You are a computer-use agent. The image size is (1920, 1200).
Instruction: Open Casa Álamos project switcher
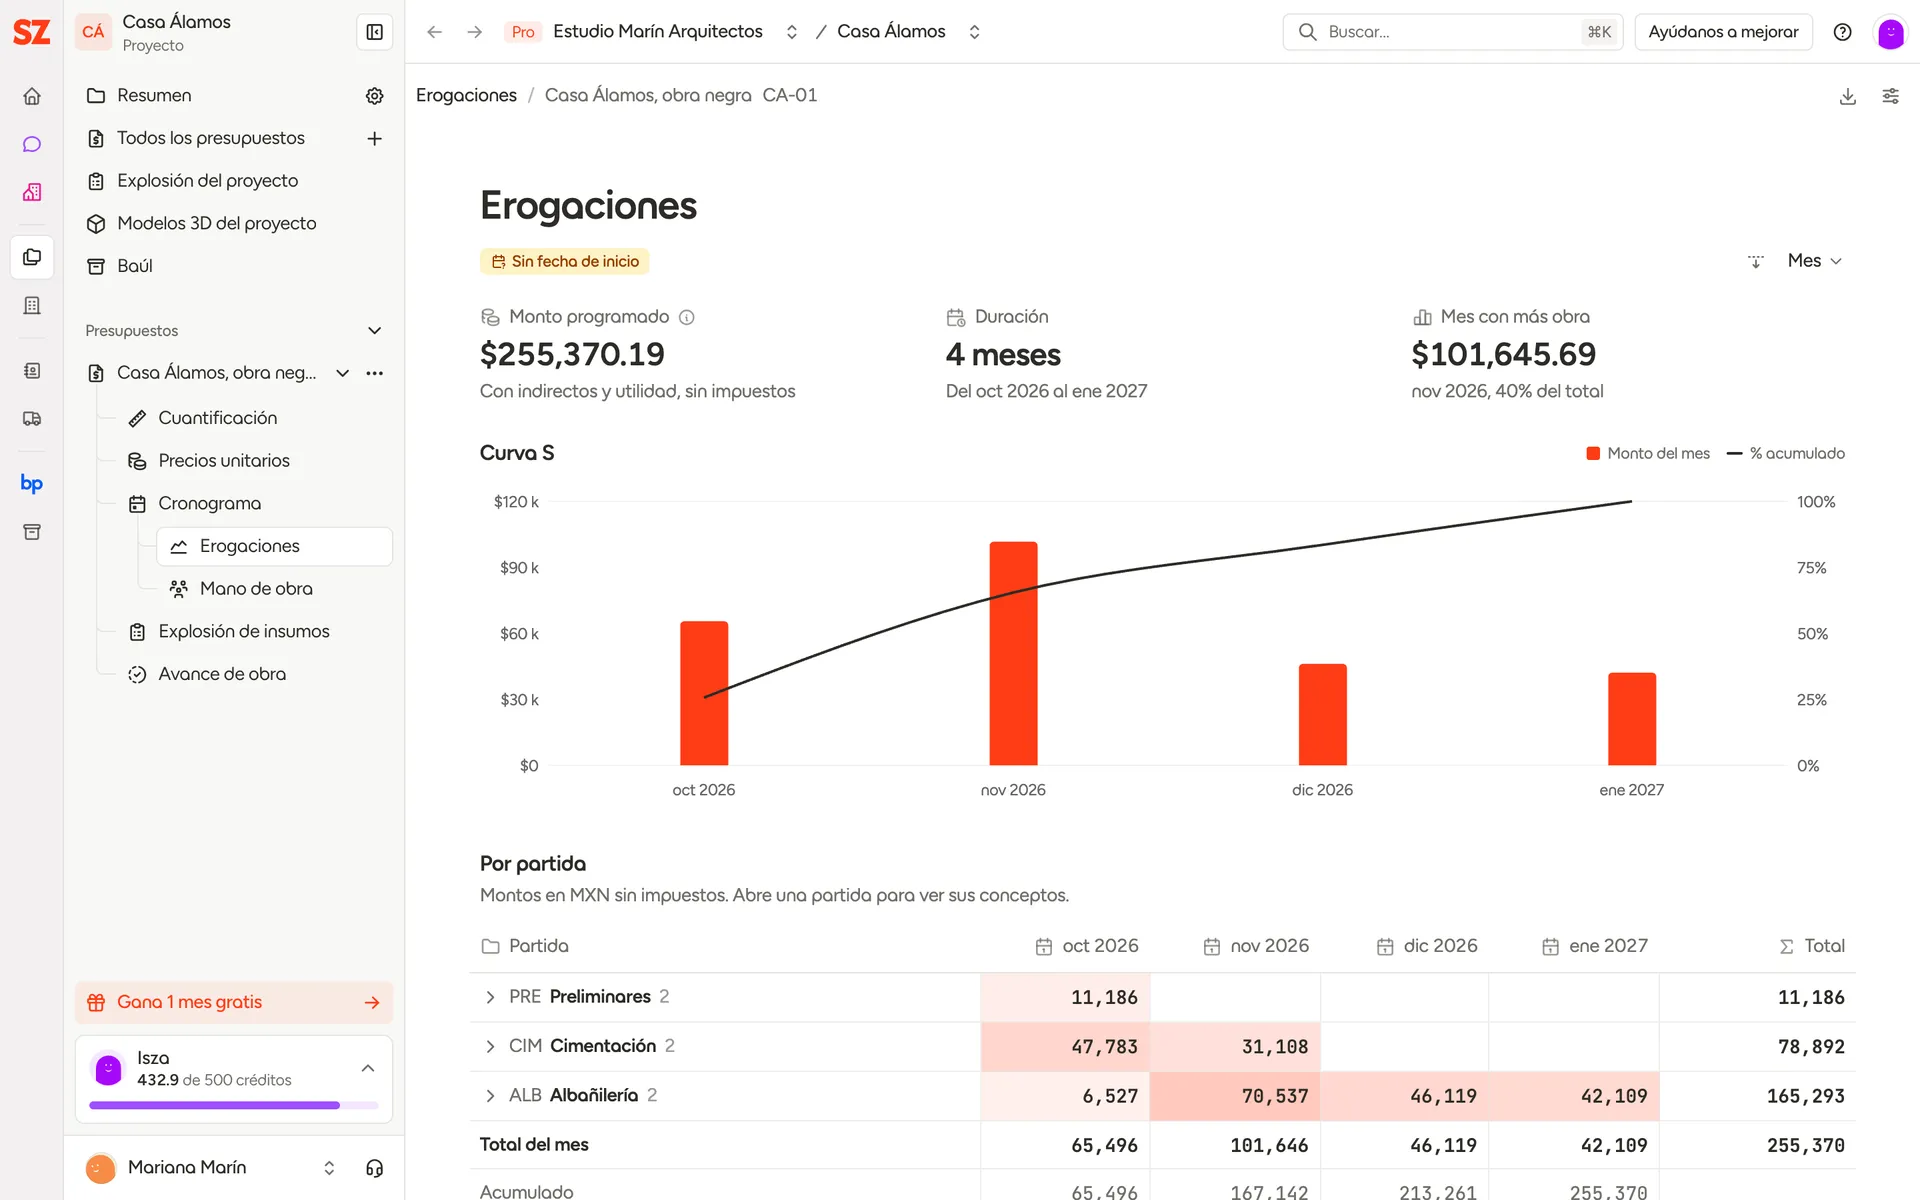[x=974, y=32]
